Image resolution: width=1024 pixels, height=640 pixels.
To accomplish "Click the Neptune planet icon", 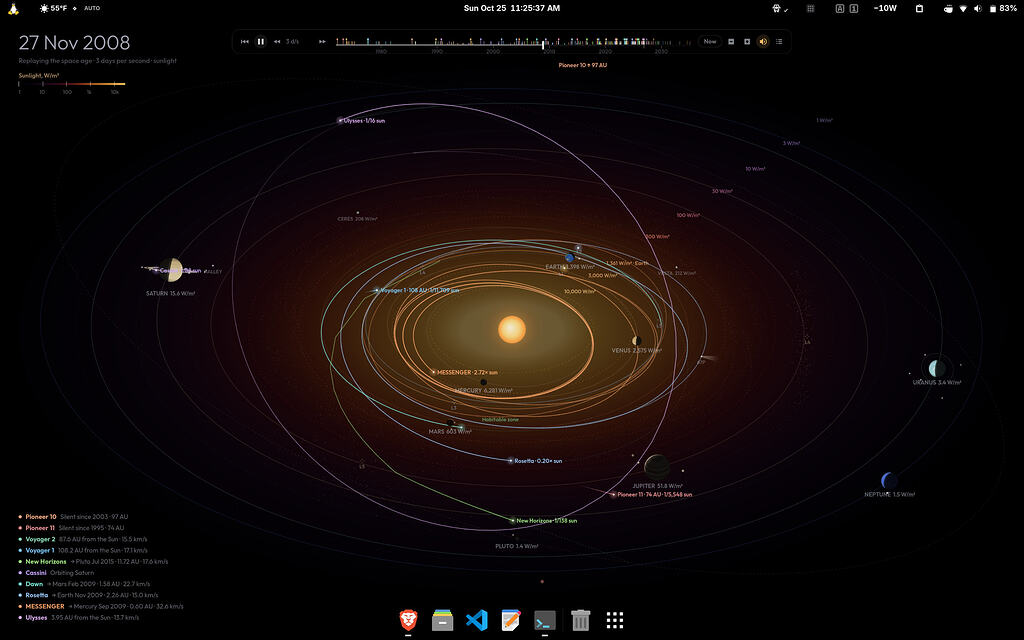I will (x=889, y=481).
